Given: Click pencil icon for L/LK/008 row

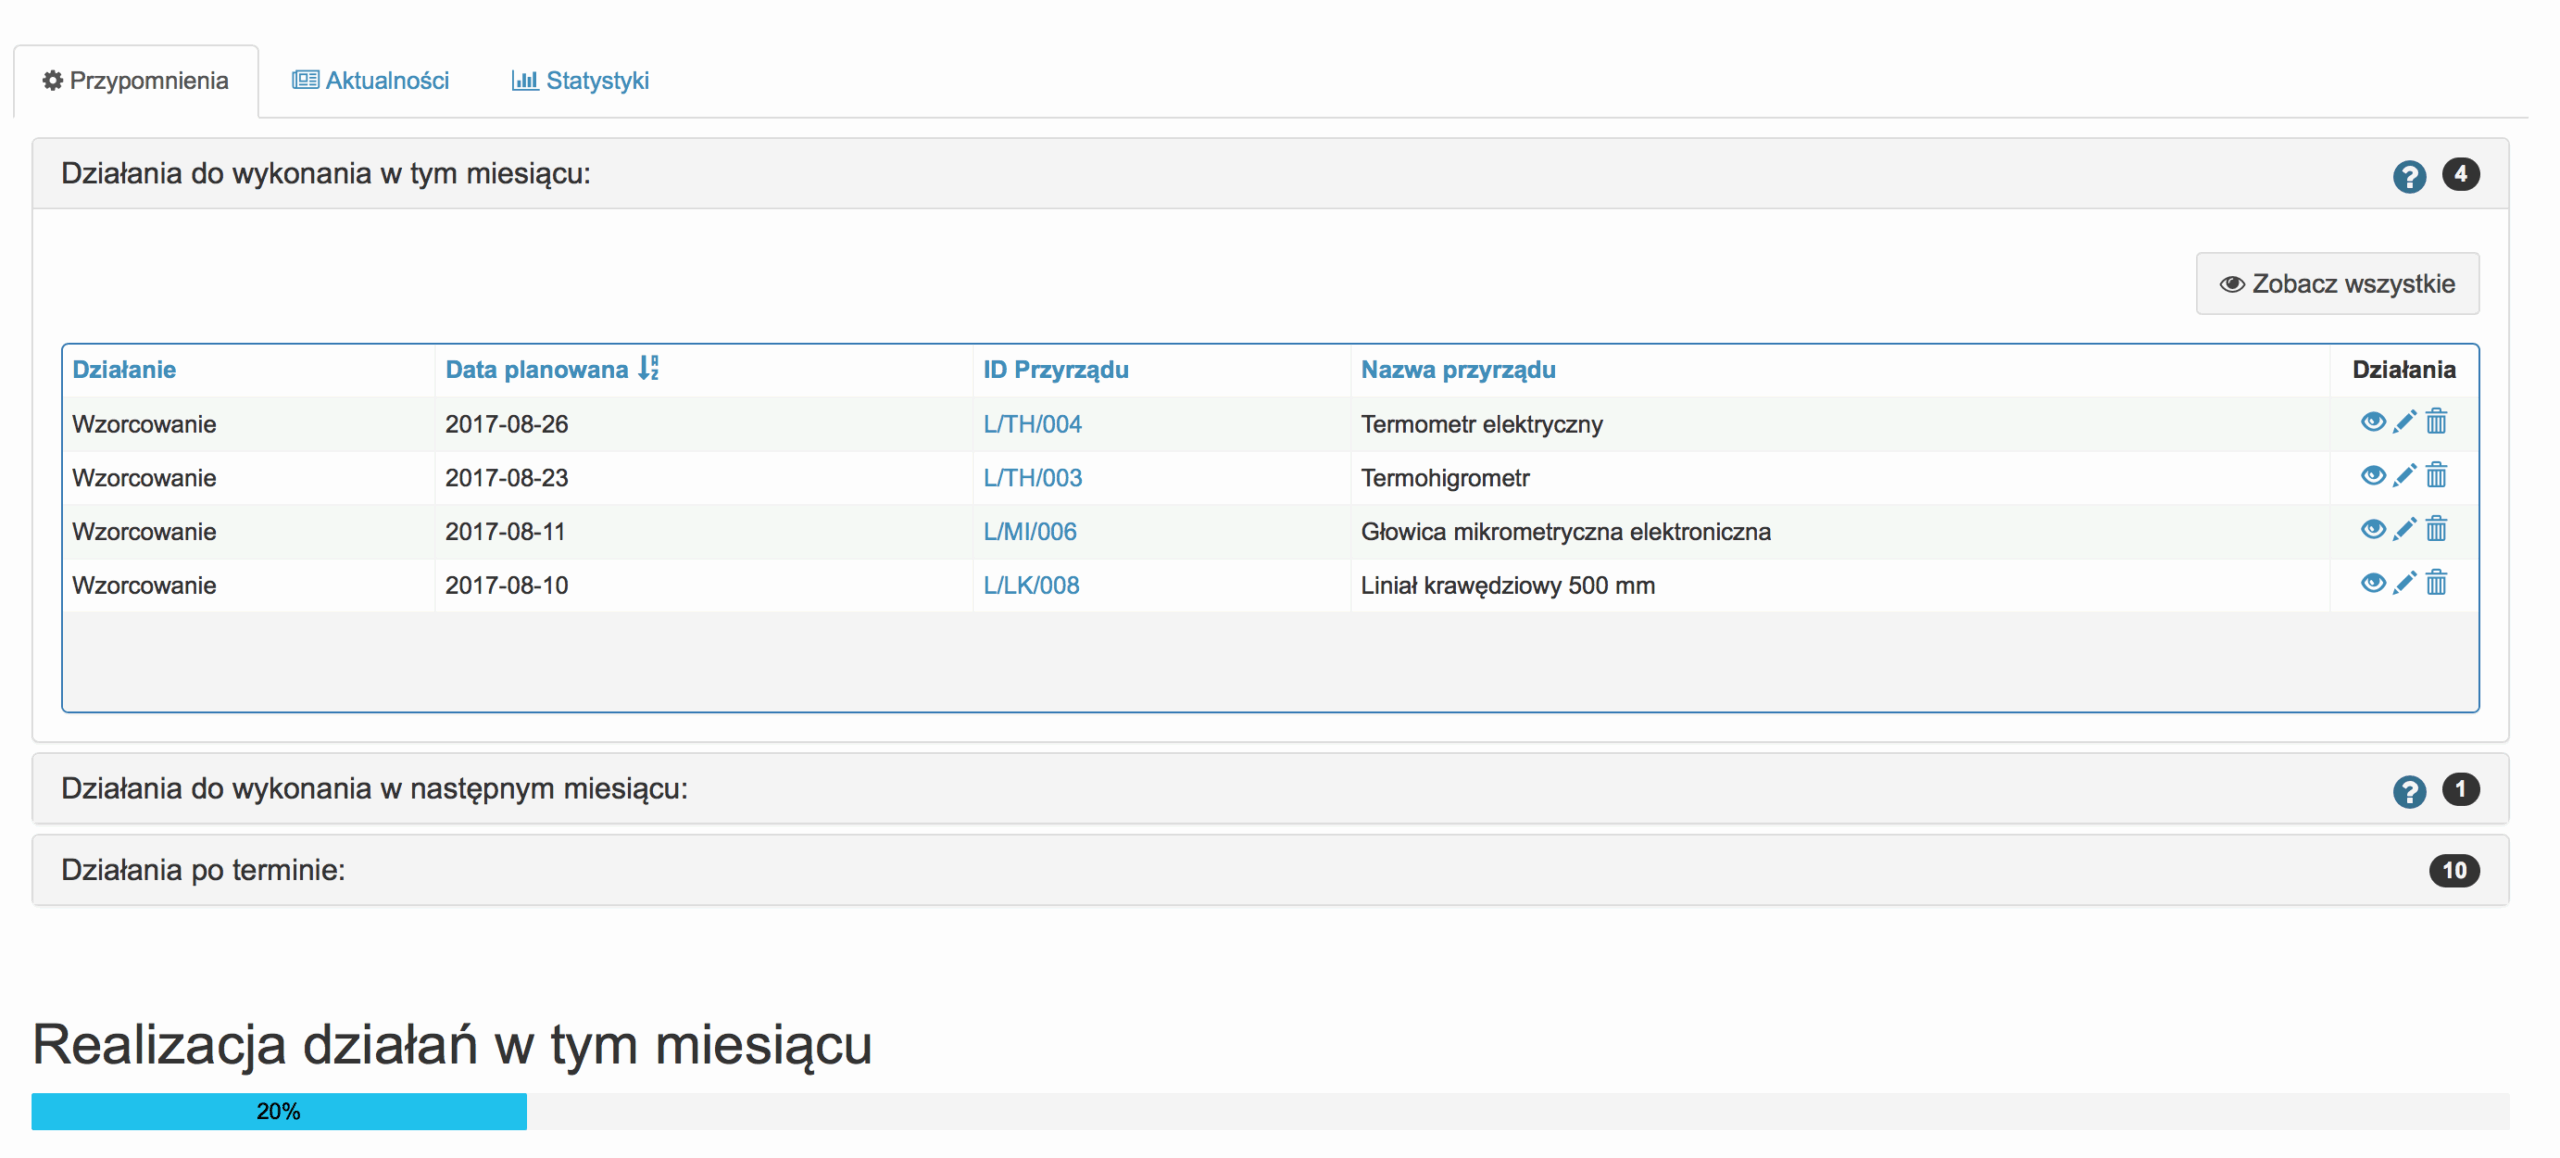Looking at the screenshot, I should click(2404, 583).
